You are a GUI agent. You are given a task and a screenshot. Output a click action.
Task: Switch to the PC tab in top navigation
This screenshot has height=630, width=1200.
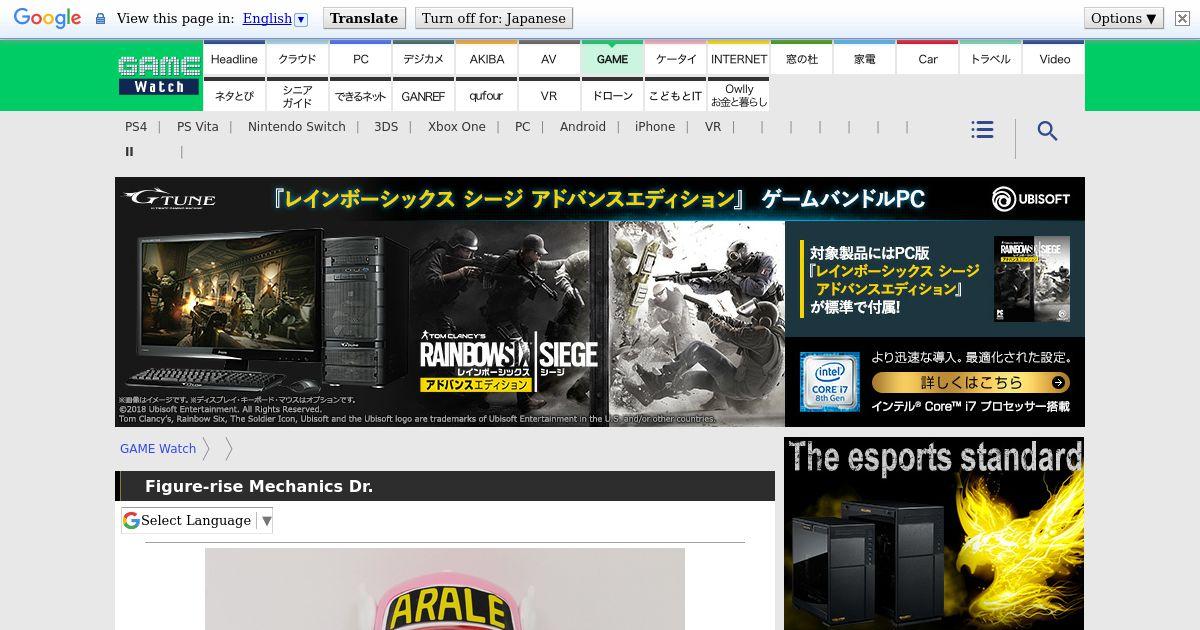tap(360, 59)
